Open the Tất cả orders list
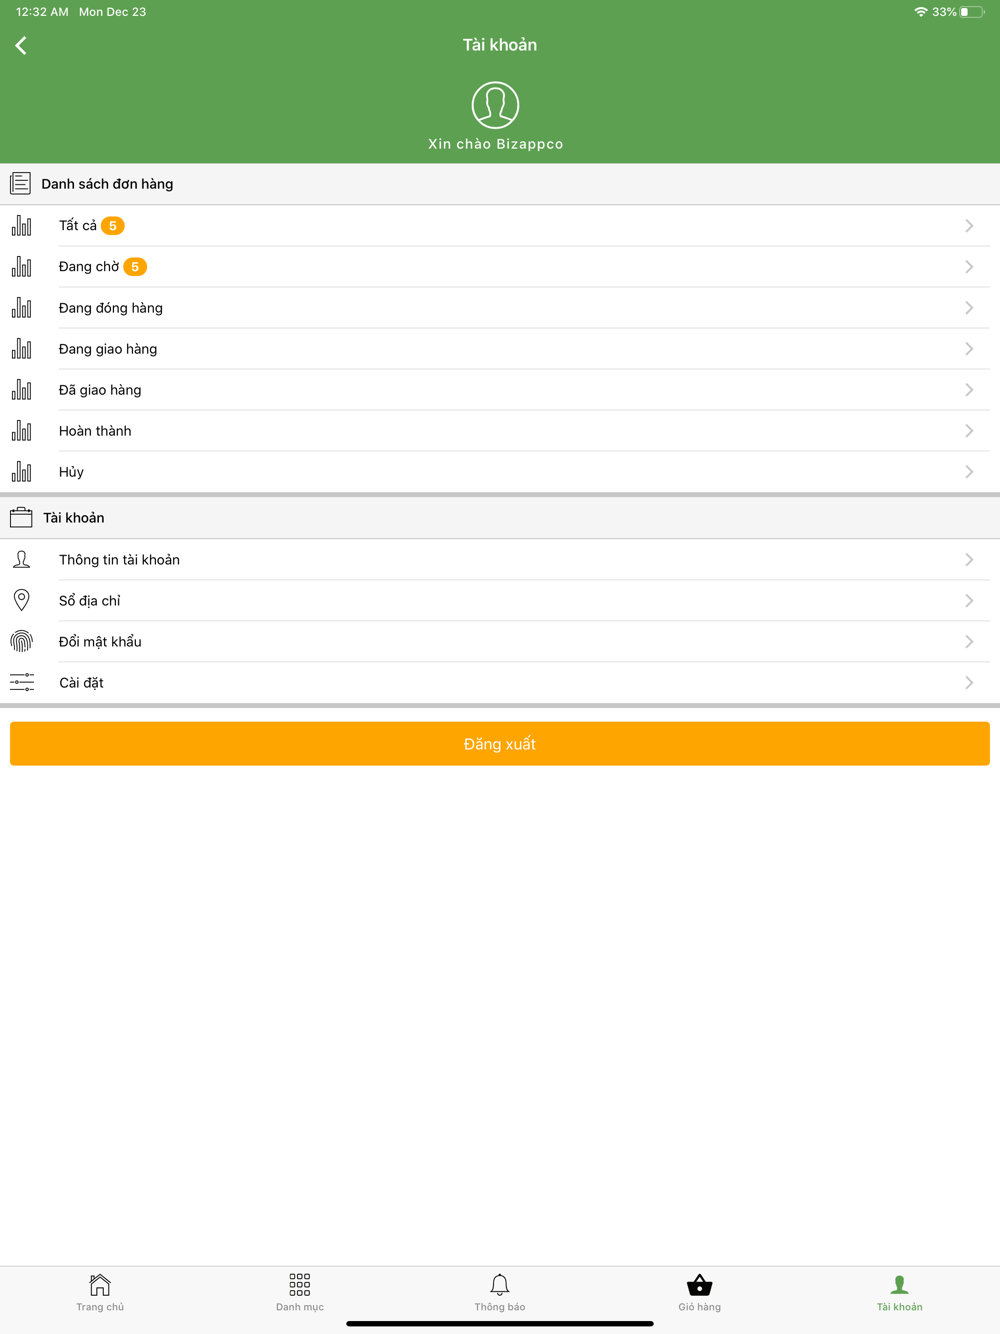 click(x=500, y=226)
